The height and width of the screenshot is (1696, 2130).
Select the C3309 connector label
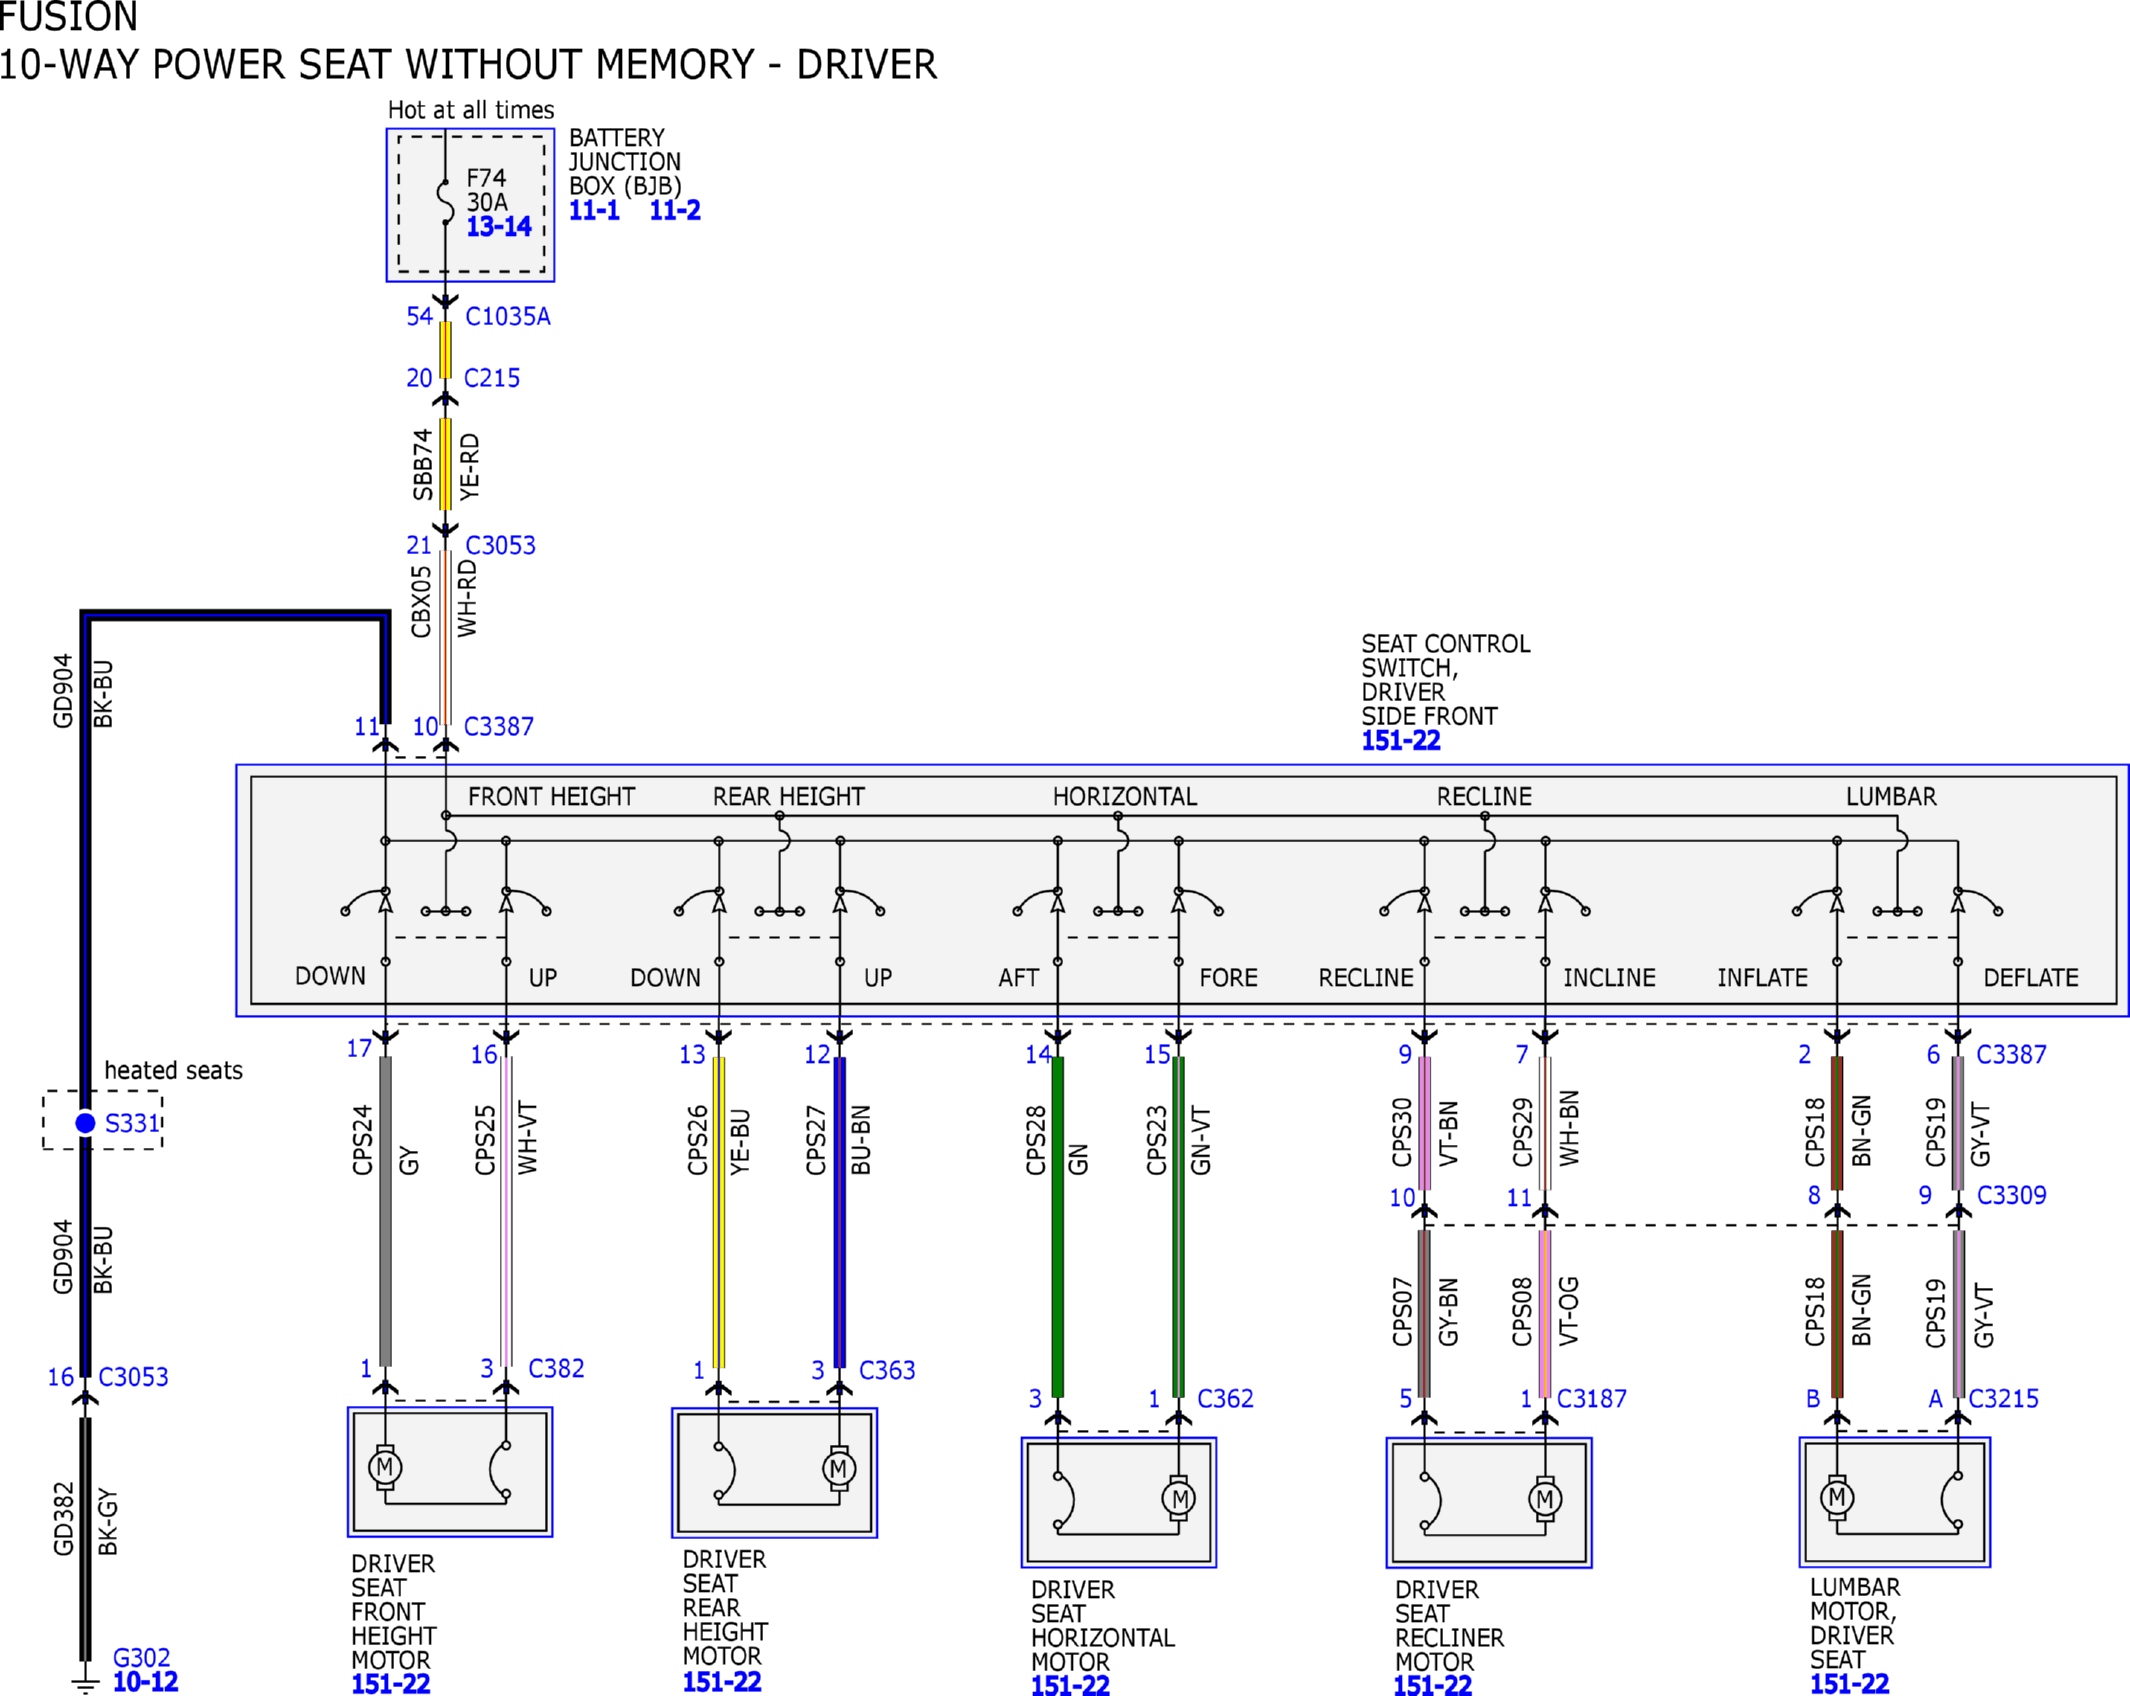[x=2012, y=1195]
